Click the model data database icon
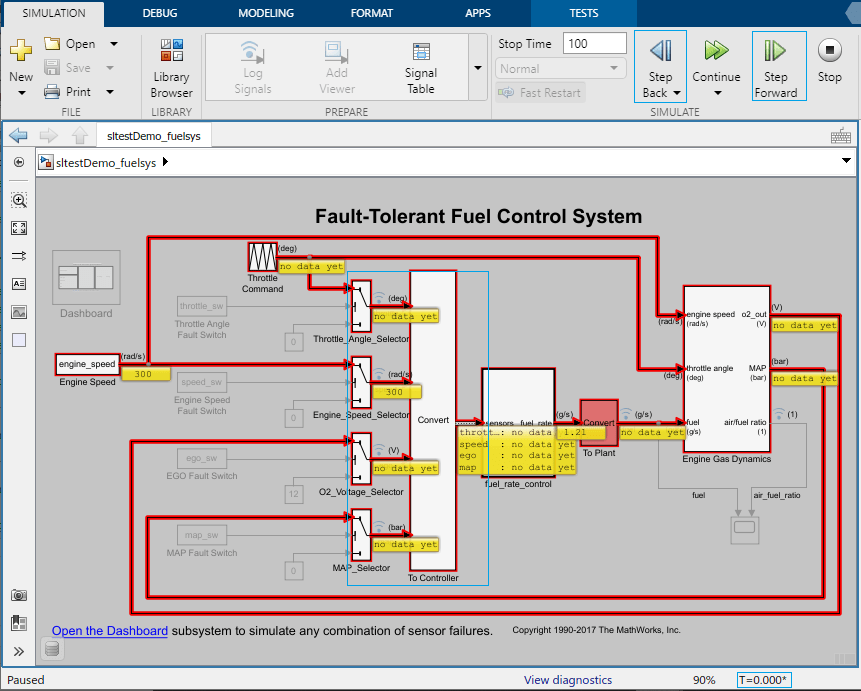Screen dimensions: 861x691 (x=52, y=649)
